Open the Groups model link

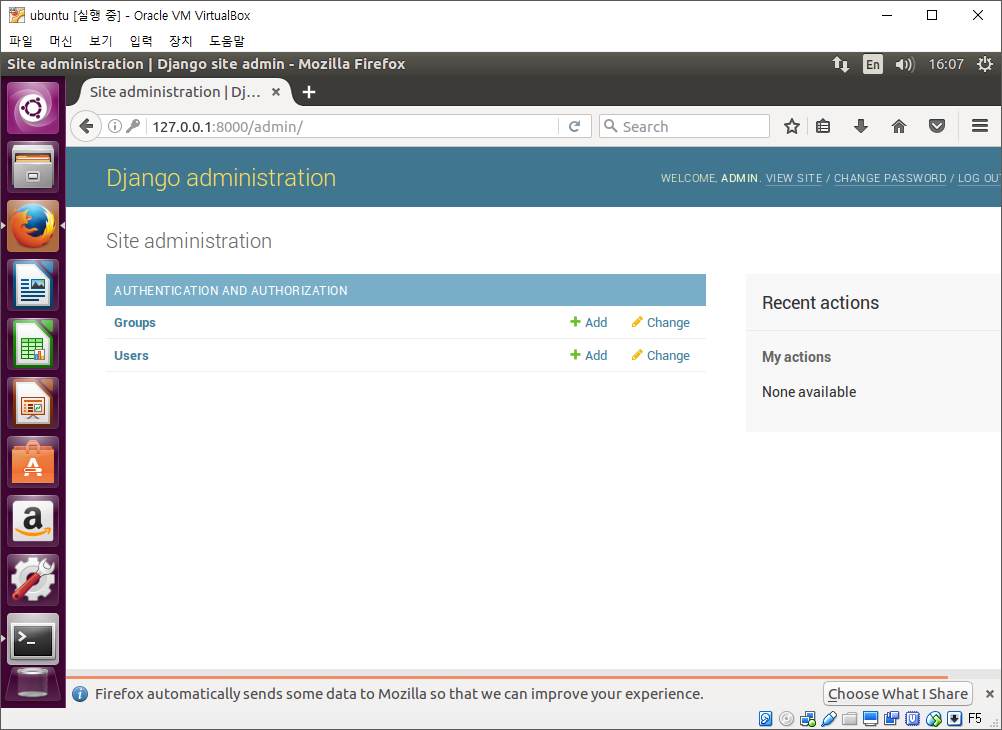135,322
